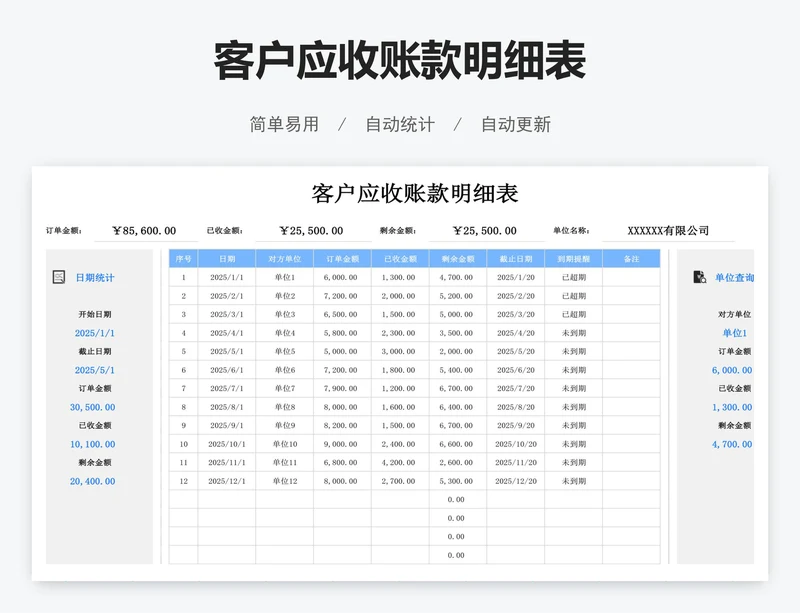The width and height of the screenshot is (800, 613).
Task: Select the 到期提醒 column header
Action: [x=573, y=259]
